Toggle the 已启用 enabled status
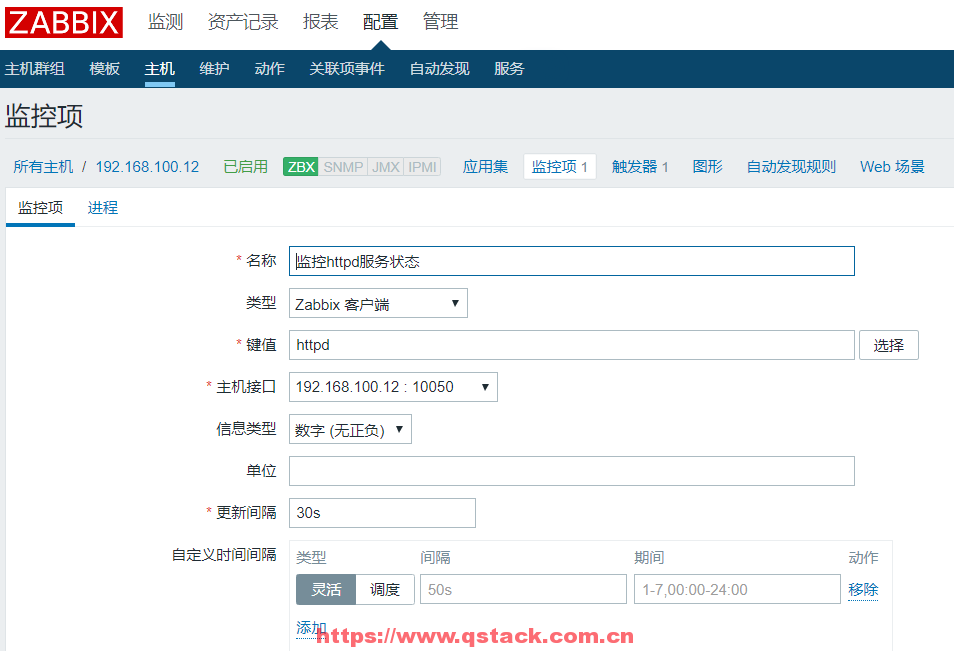Screen dimensions: 954x651 pyautogui.click(x=245, y=167)
